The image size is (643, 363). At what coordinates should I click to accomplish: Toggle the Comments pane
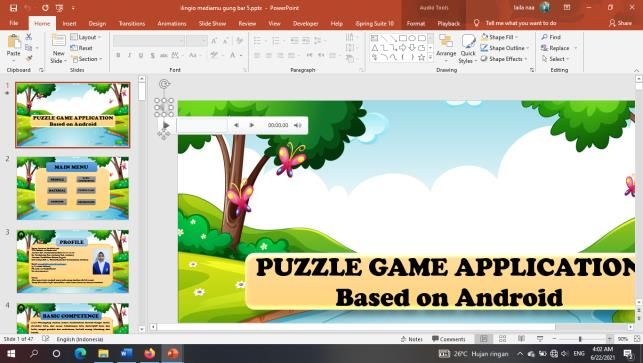(449, 339)
